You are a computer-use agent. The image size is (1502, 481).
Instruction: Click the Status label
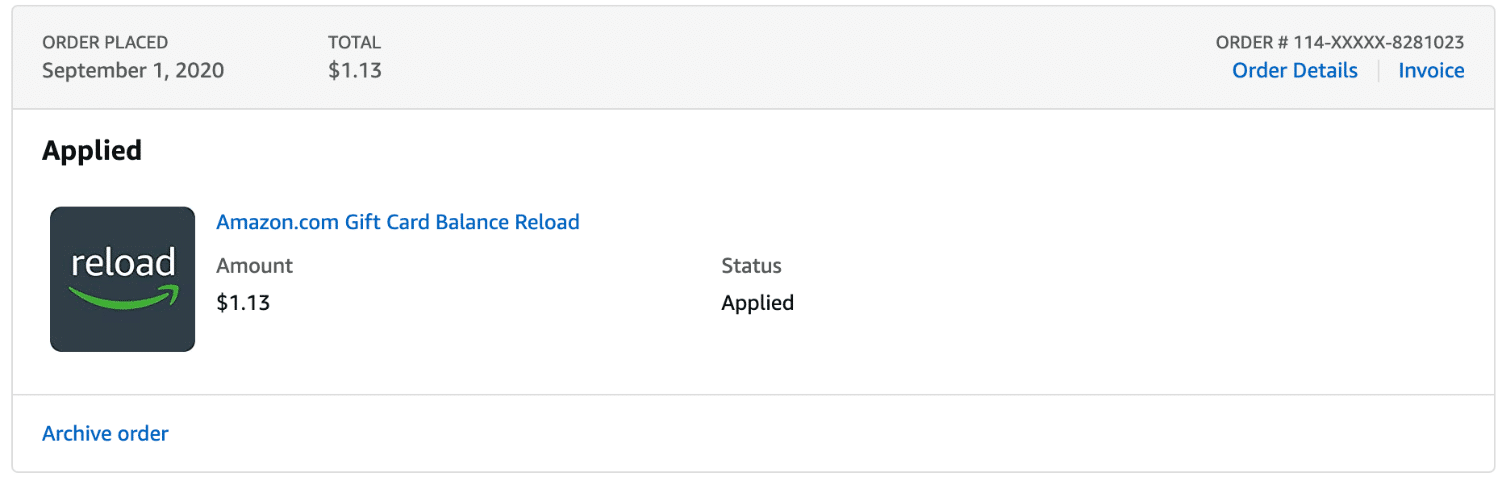(751, 266)
